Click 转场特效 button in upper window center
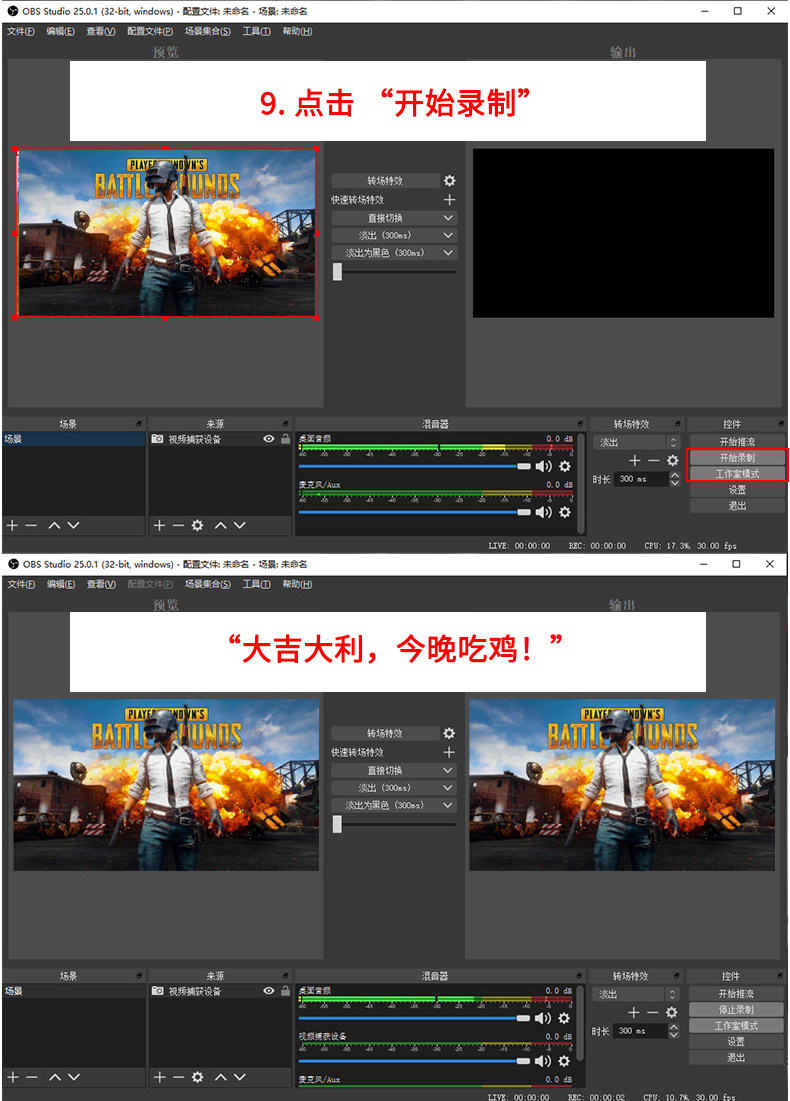The height and width of the screenshot is (1101, 790). (386, 181)
